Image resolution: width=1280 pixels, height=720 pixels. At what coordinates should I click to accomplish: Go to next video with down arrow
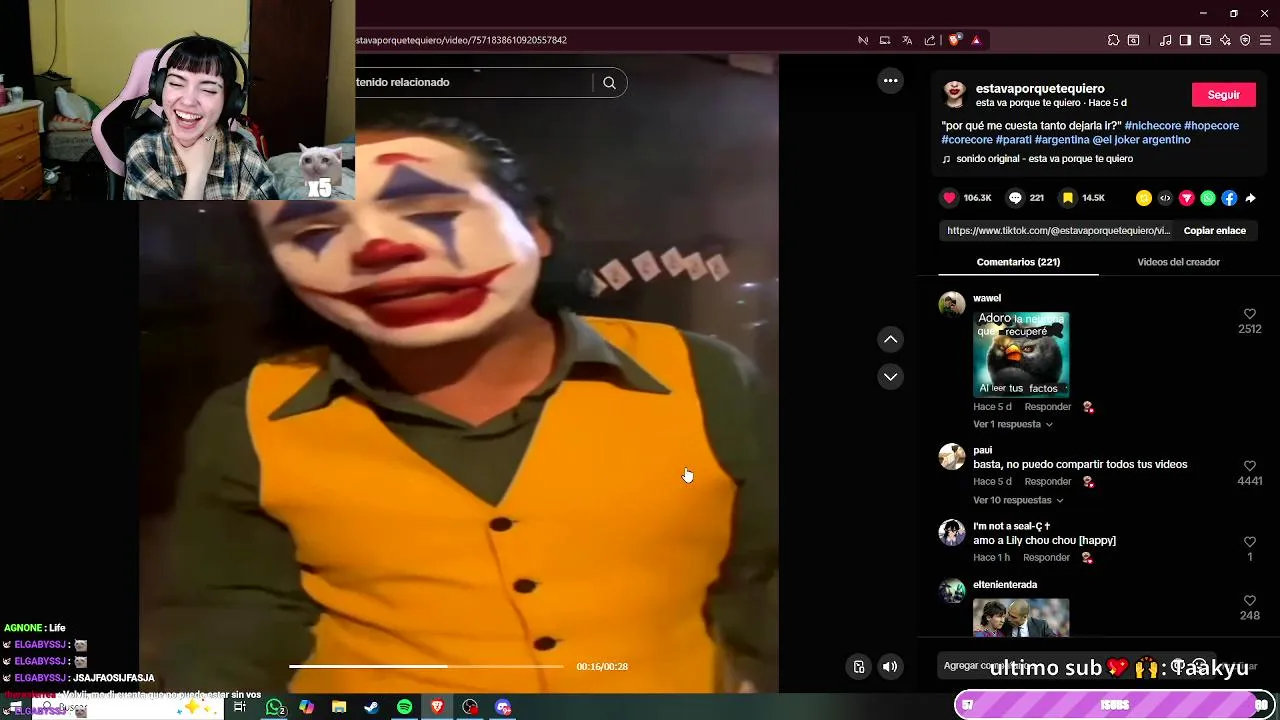pyautogui.click(x=890, y=377)
